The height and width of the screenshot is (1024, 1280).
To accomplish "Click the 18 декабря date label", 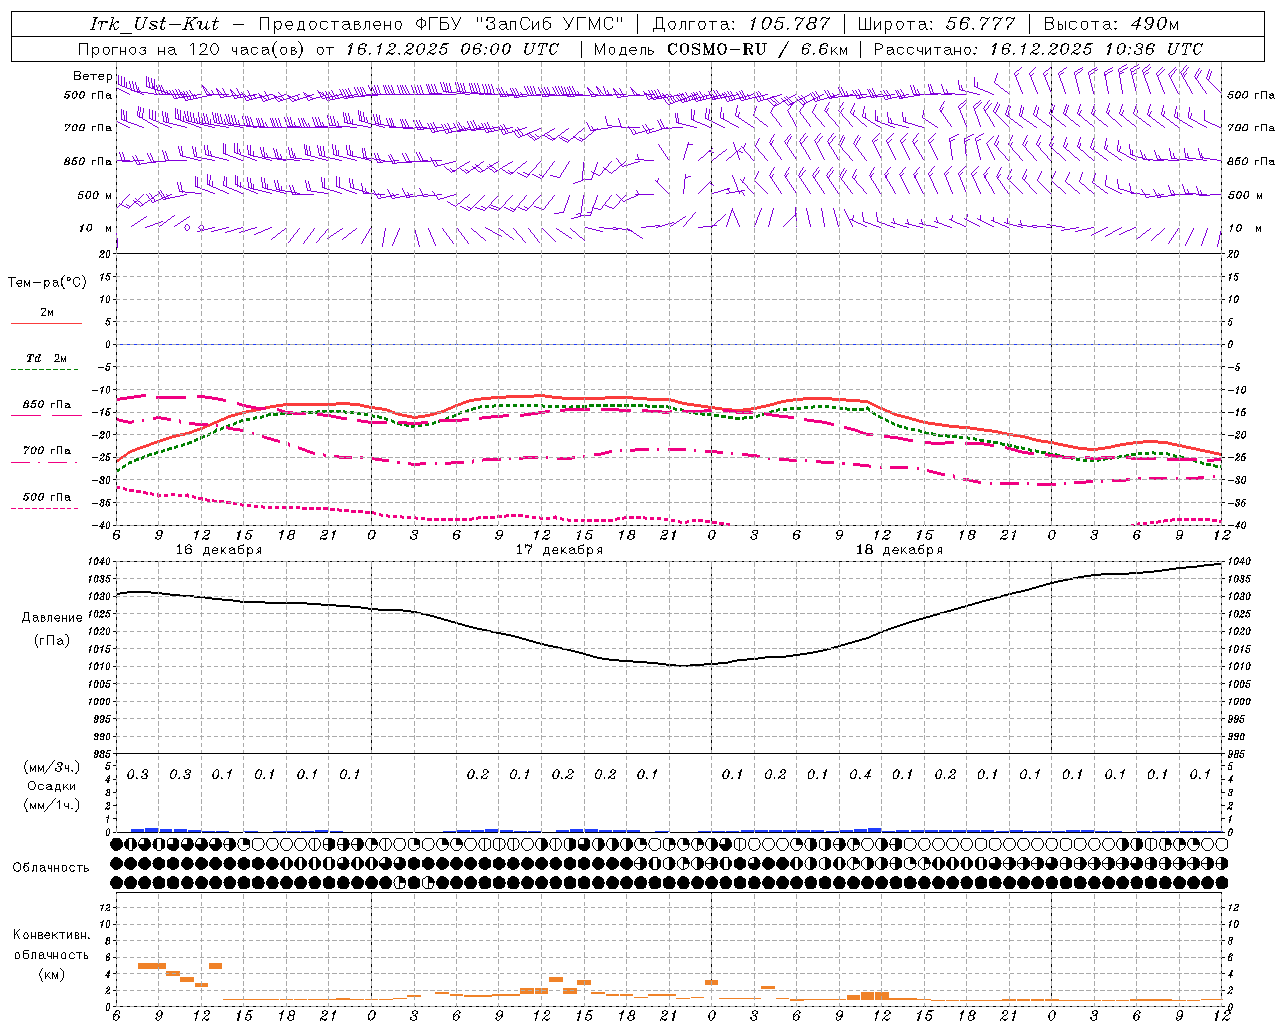I will [899, 550].
